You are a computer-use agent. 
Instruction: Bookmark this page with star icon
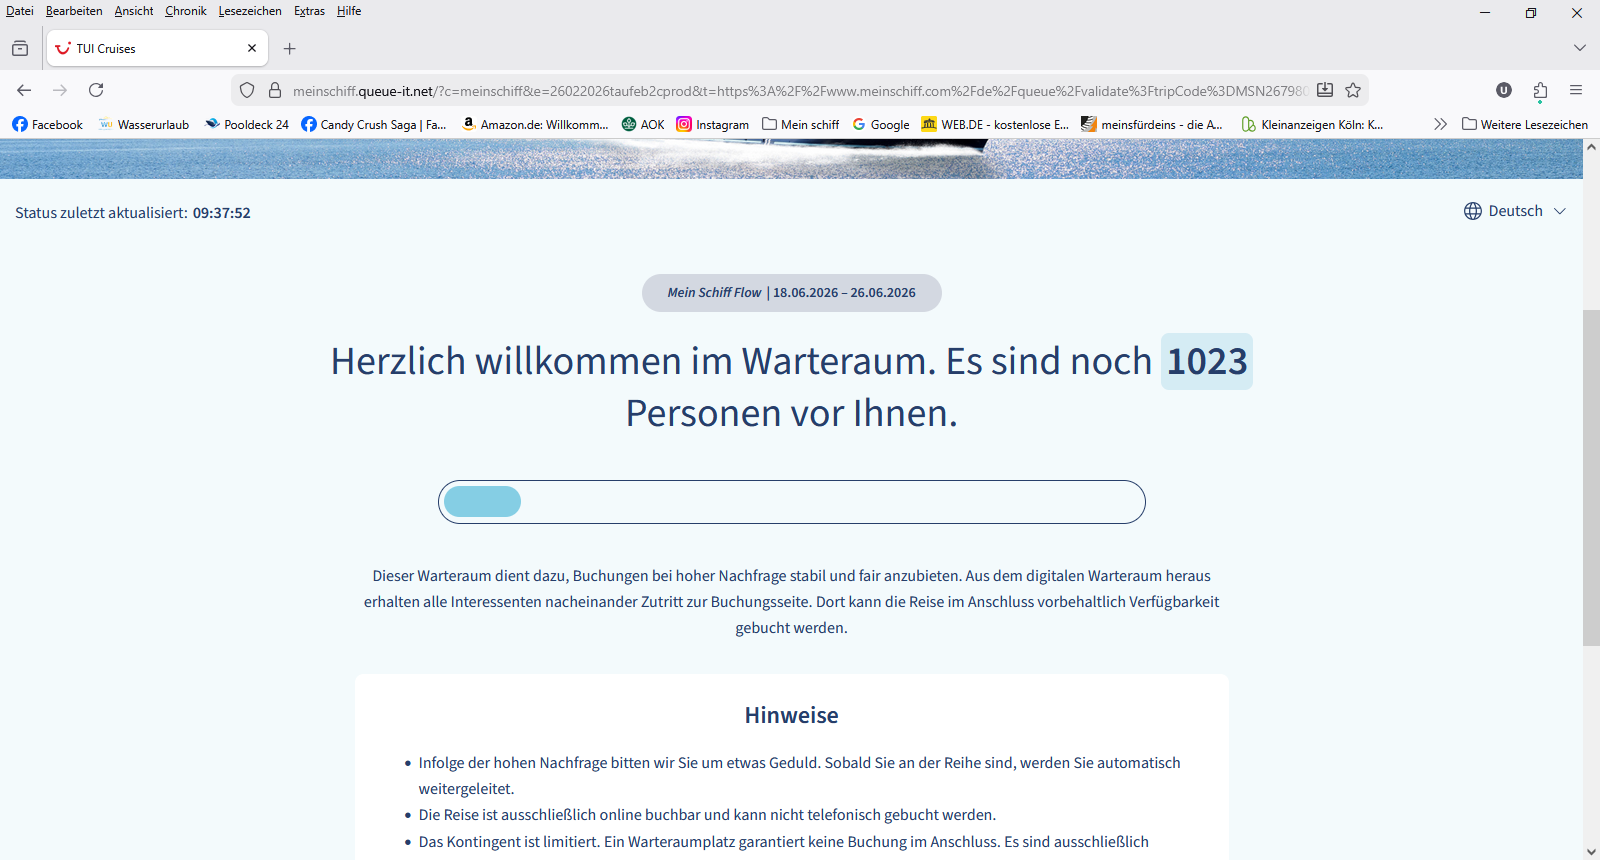tap(1353, 90)
